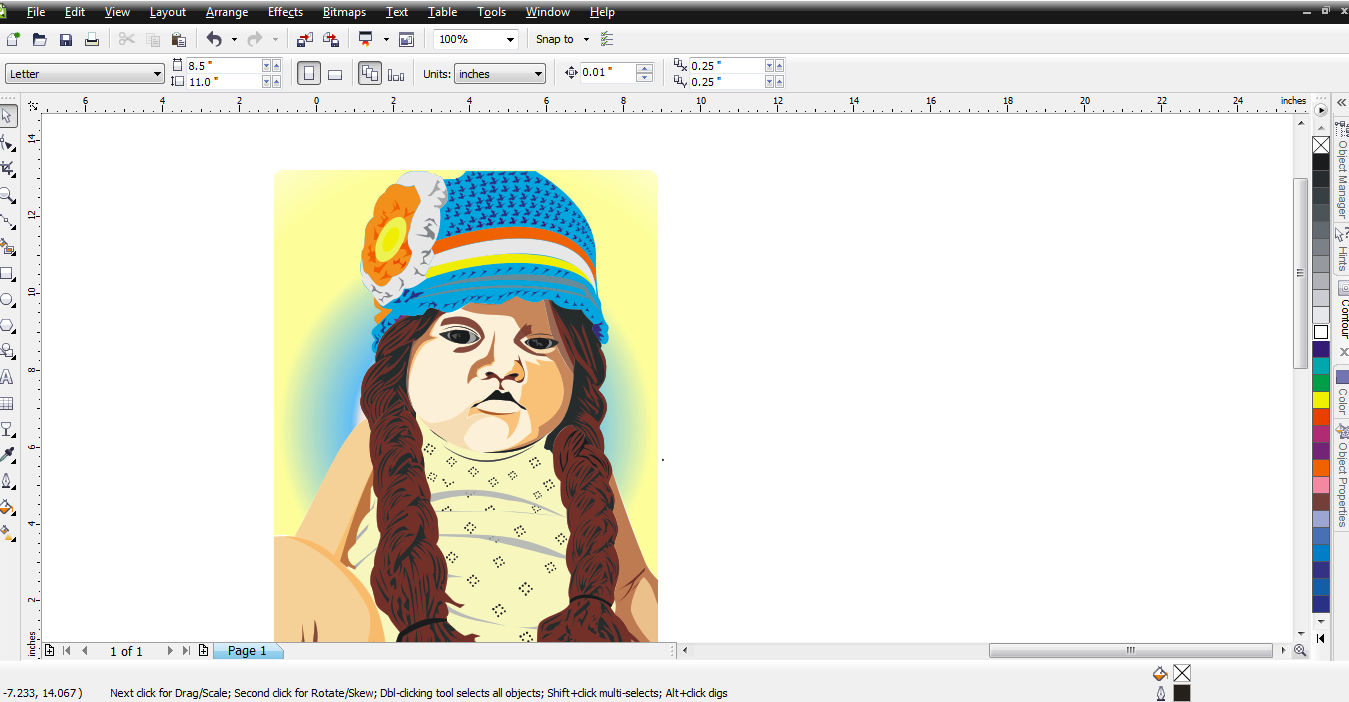
Task: Enable units for all objects mode
Action: [x=370, y=73]
